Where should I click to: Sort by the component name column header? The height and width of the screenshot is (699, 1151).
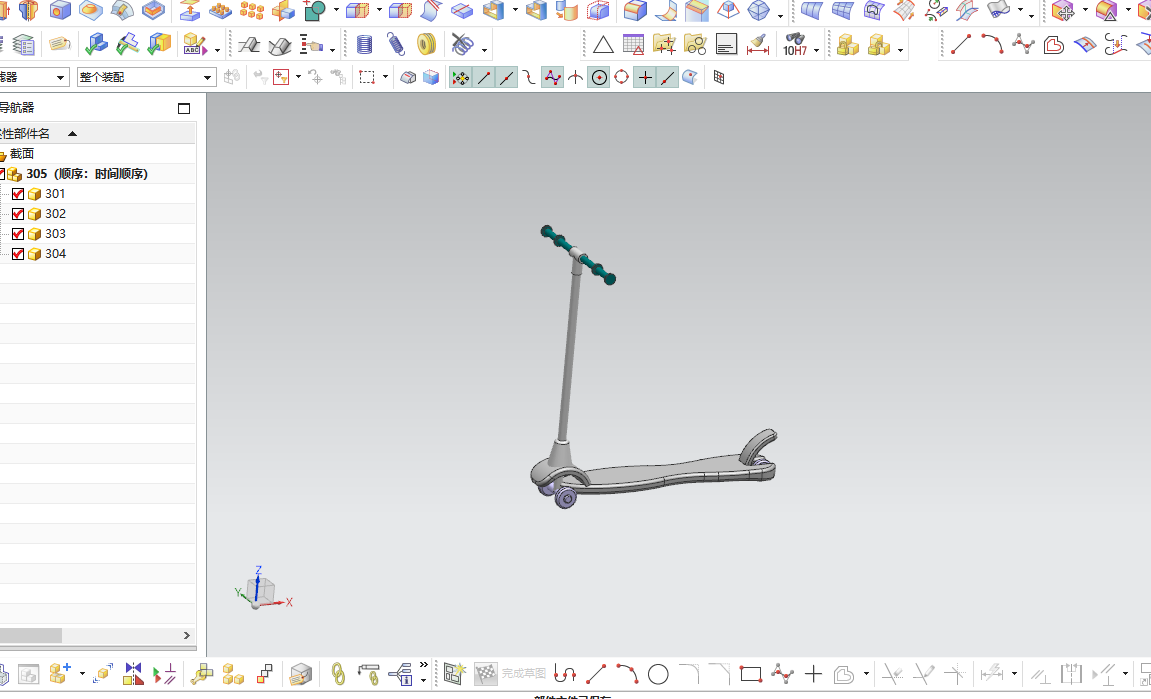pyautogui.click(x=98, y=133)
